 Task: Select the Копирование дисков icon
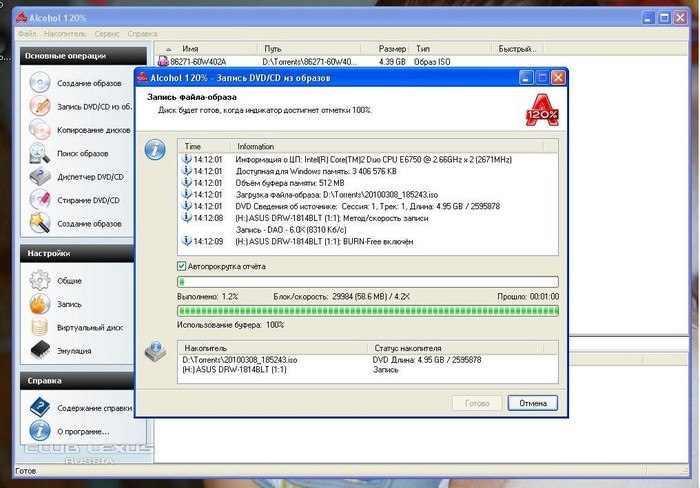pyautogui.click(x=40, y=129)
